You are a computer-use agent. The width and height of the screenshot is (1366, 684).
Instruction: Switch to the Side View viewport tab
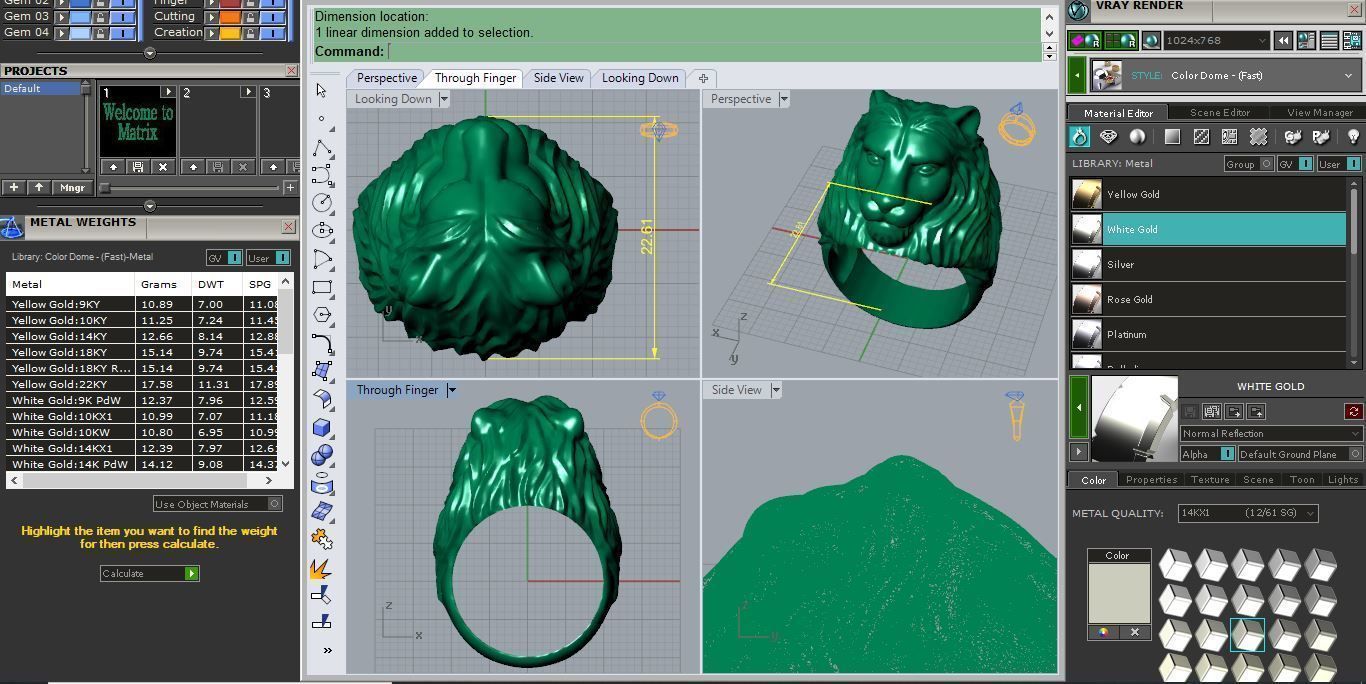coord(558,78)
